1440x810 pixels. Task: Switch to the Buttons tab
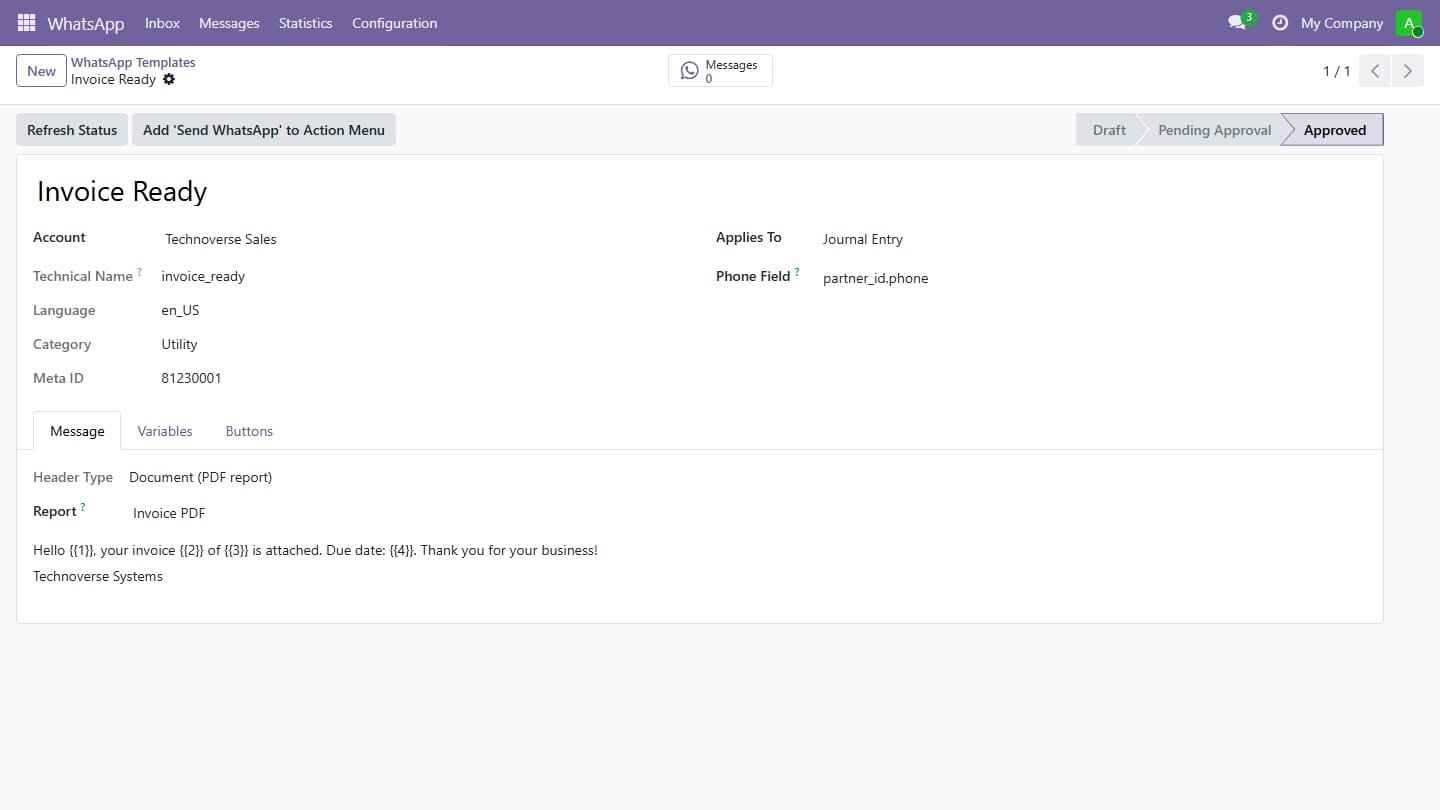(x=249, y=431)
